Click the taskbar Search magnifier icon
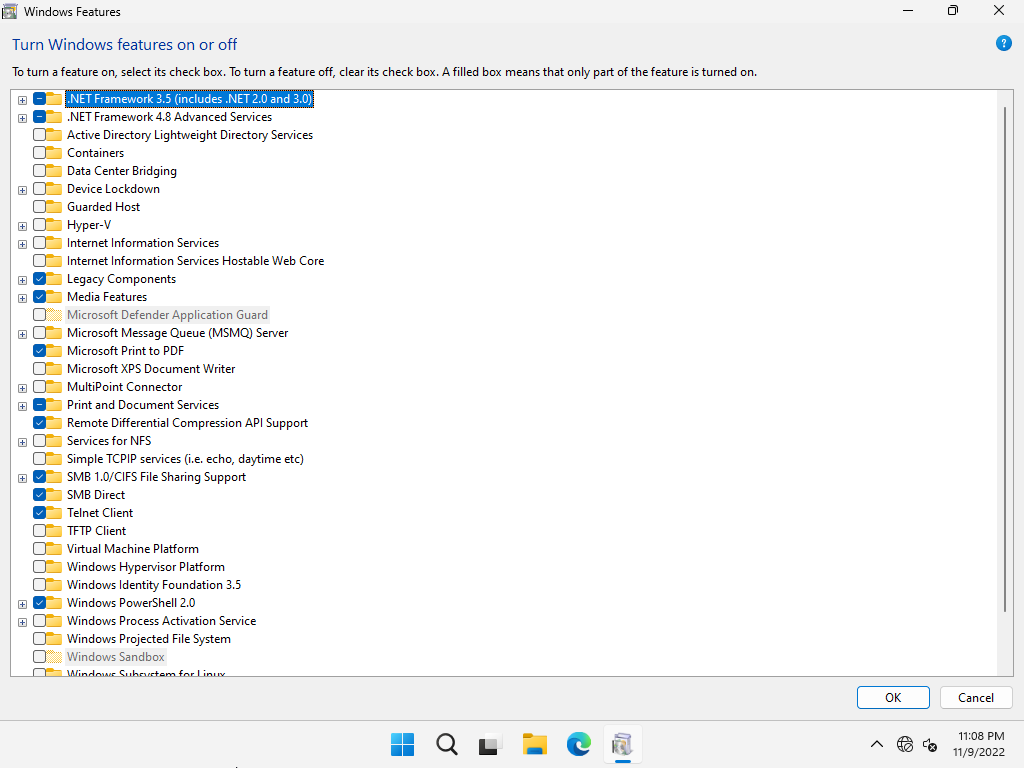 point(447,744)
